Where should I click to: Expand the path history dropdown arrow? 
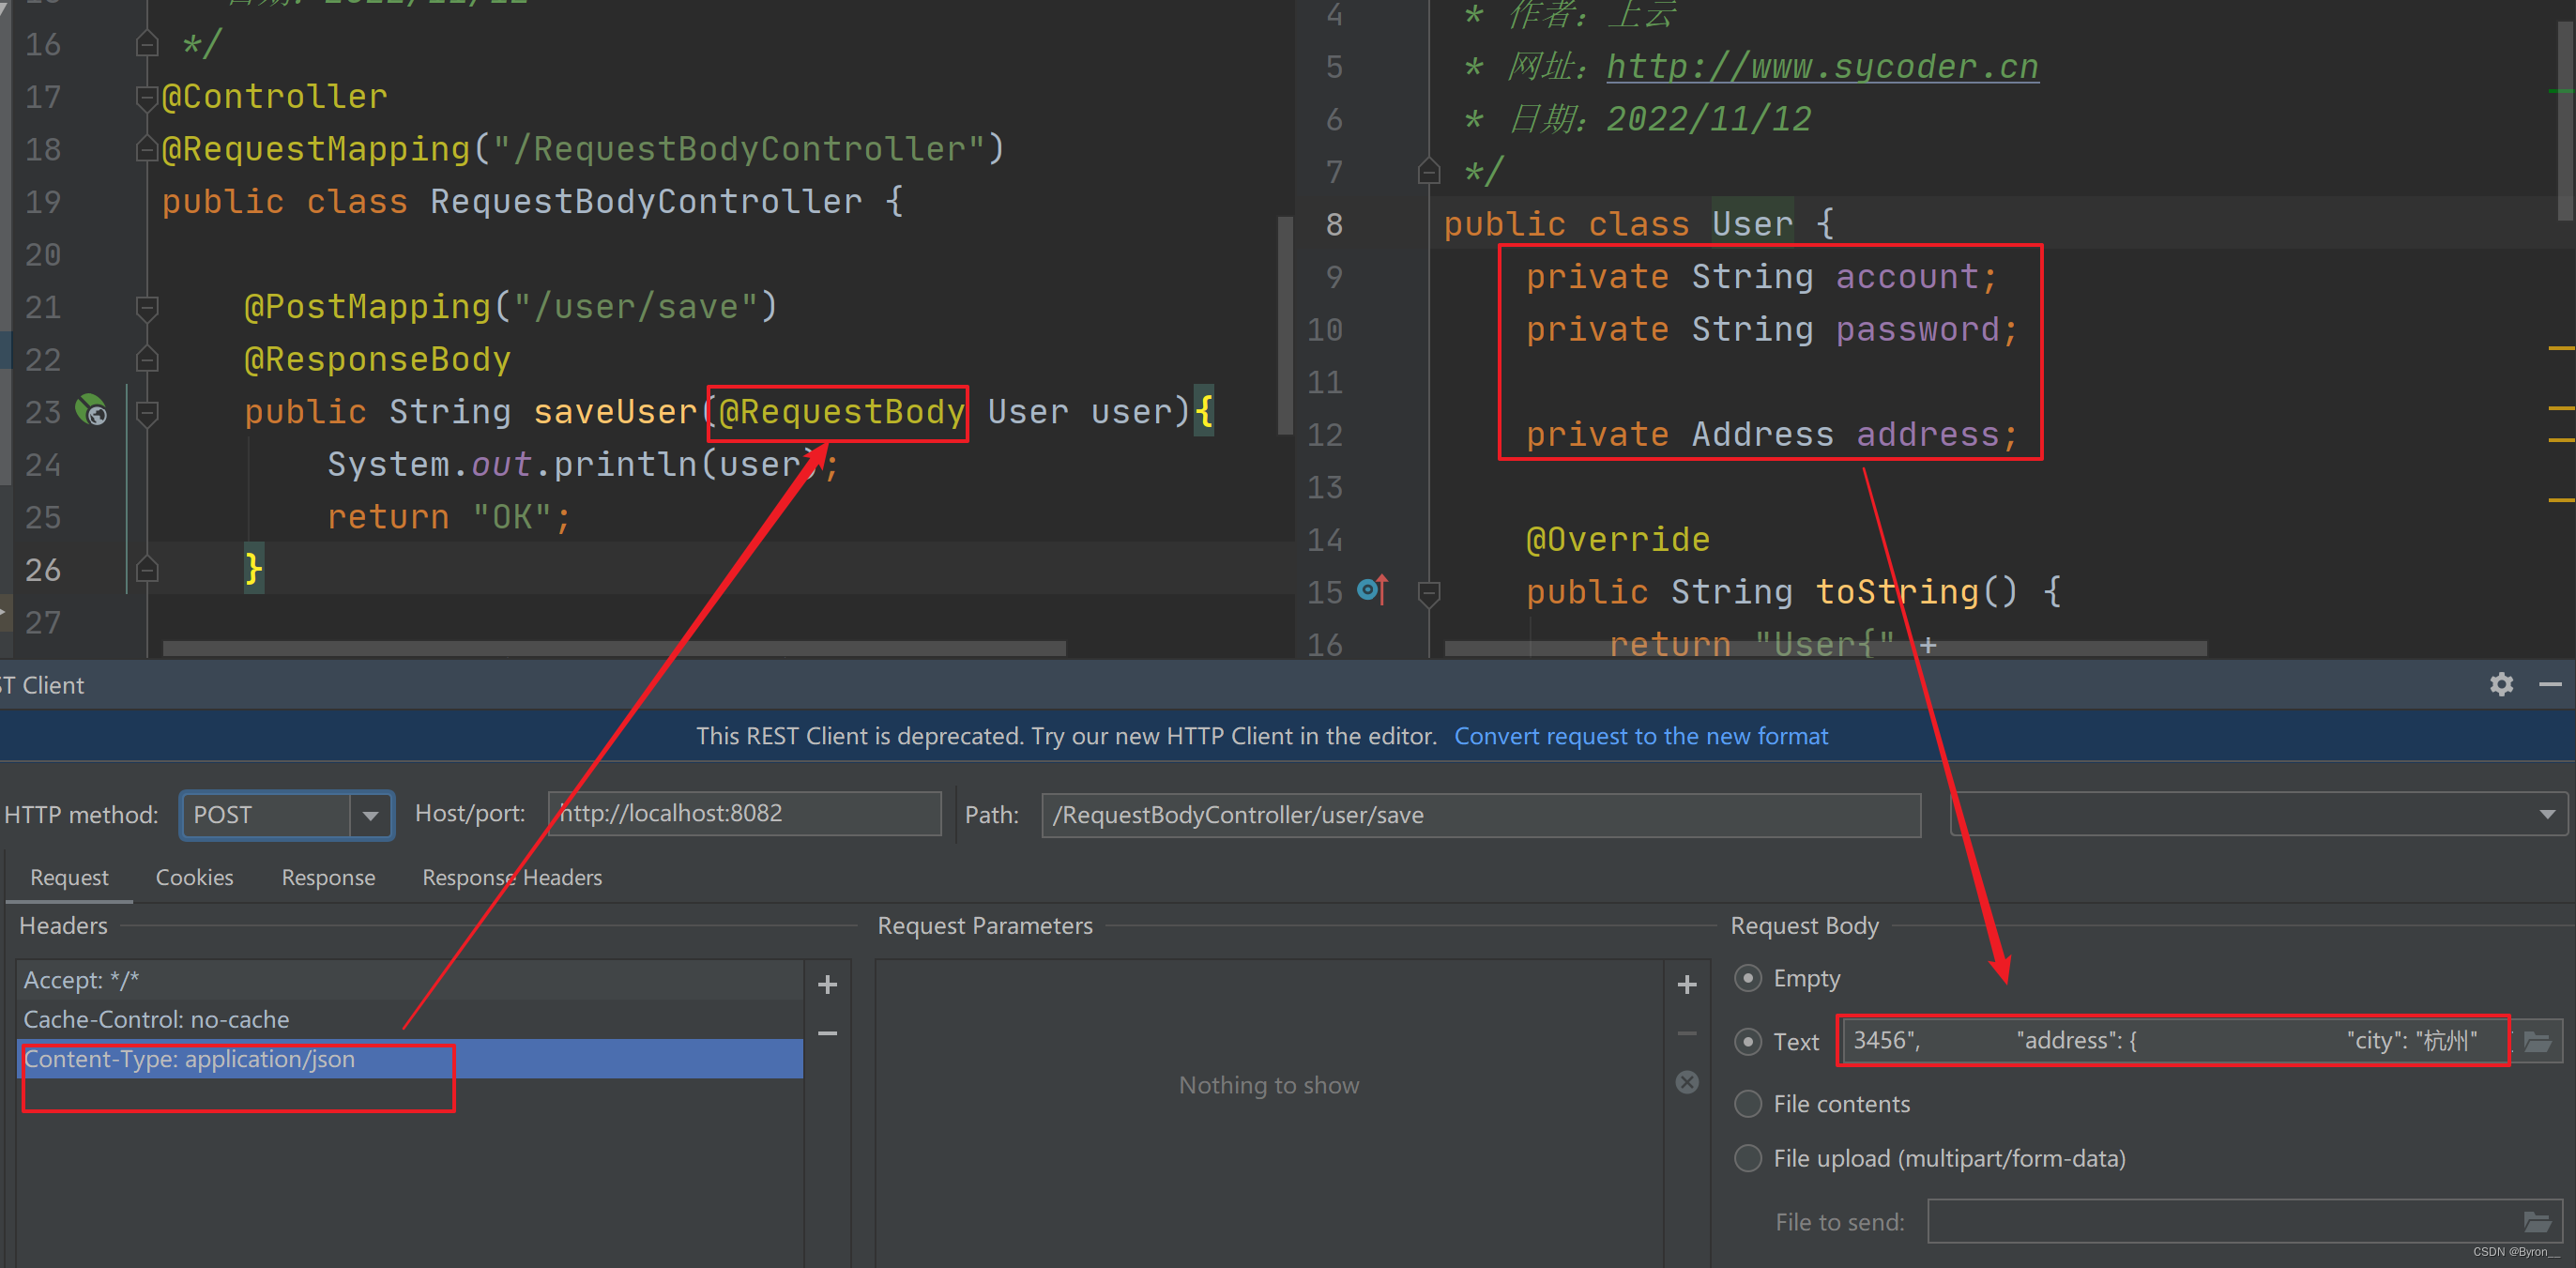2547,815
